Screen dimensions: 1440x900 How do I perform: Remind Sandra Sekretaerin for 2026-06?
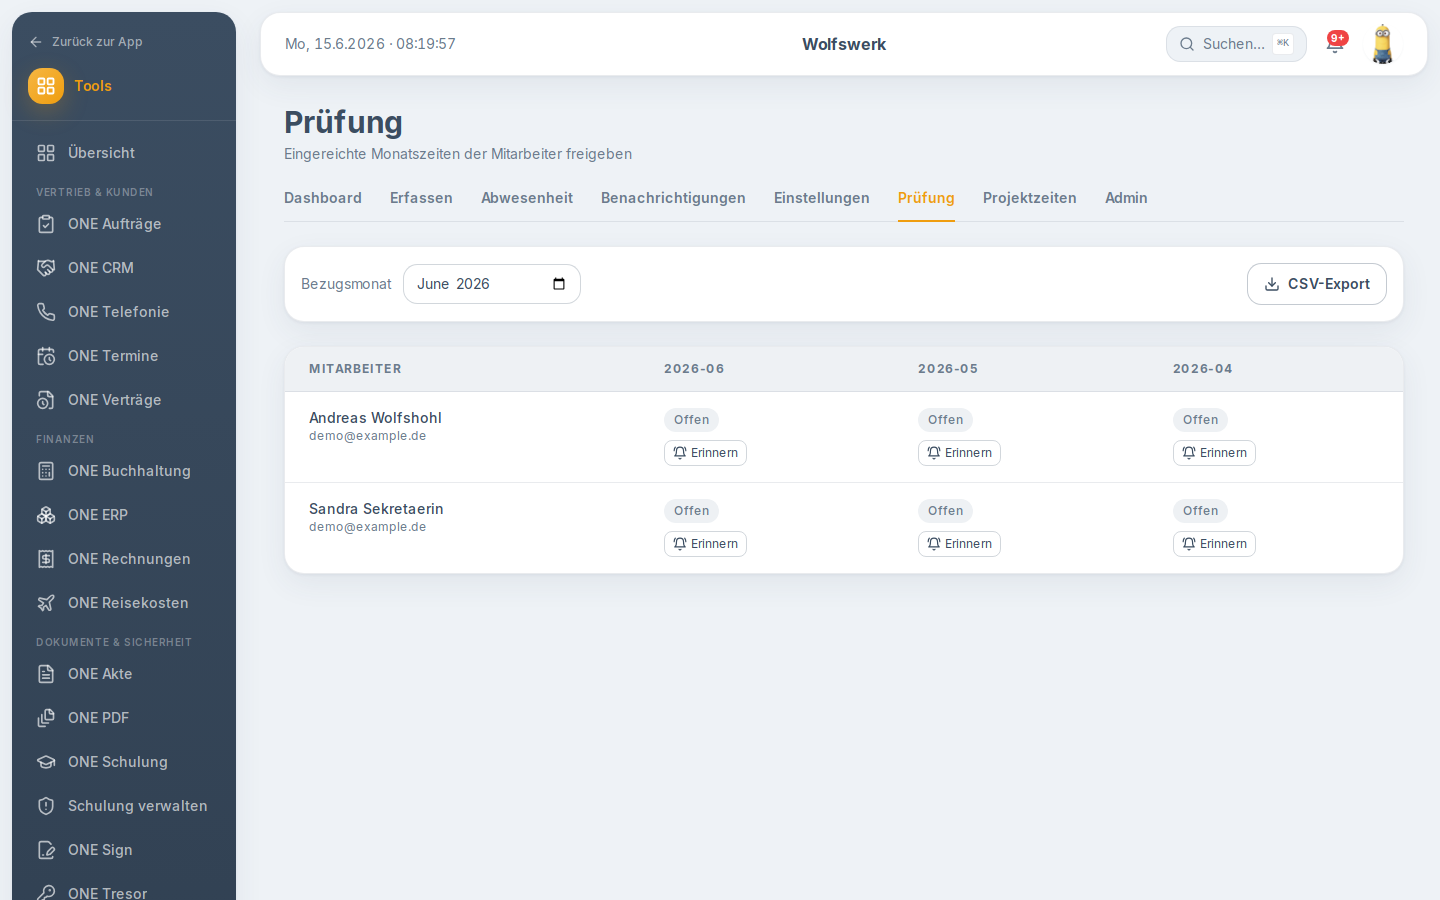click(x=705, y=544)
